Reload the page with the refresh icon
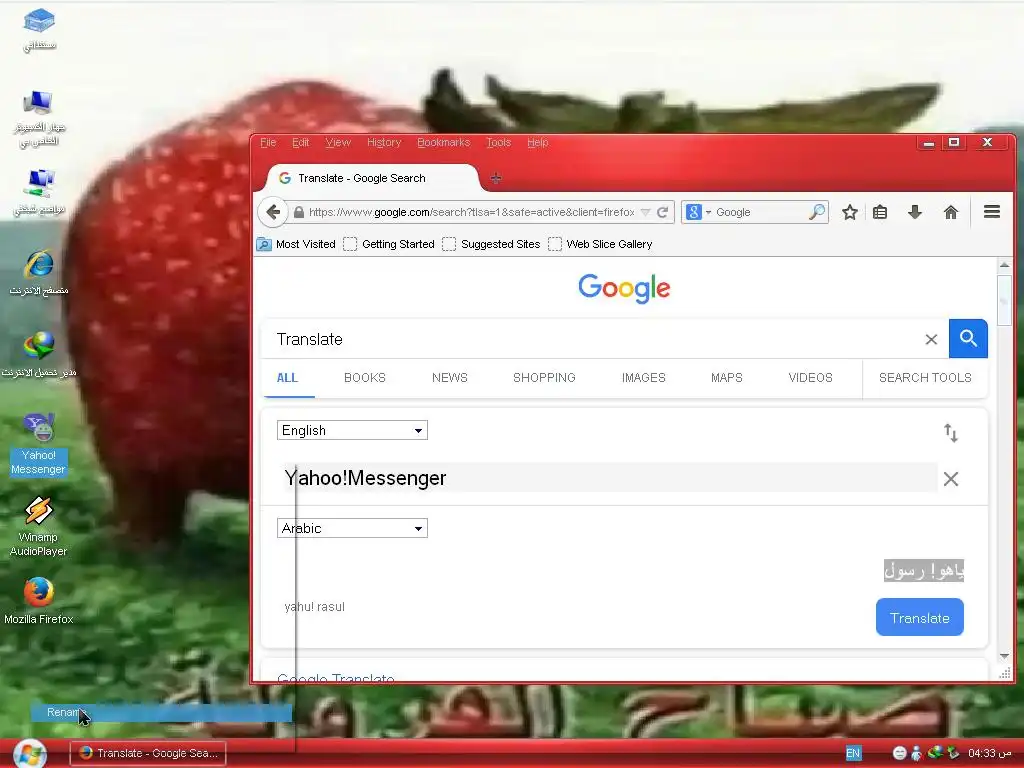 click(x=663, y=212)
